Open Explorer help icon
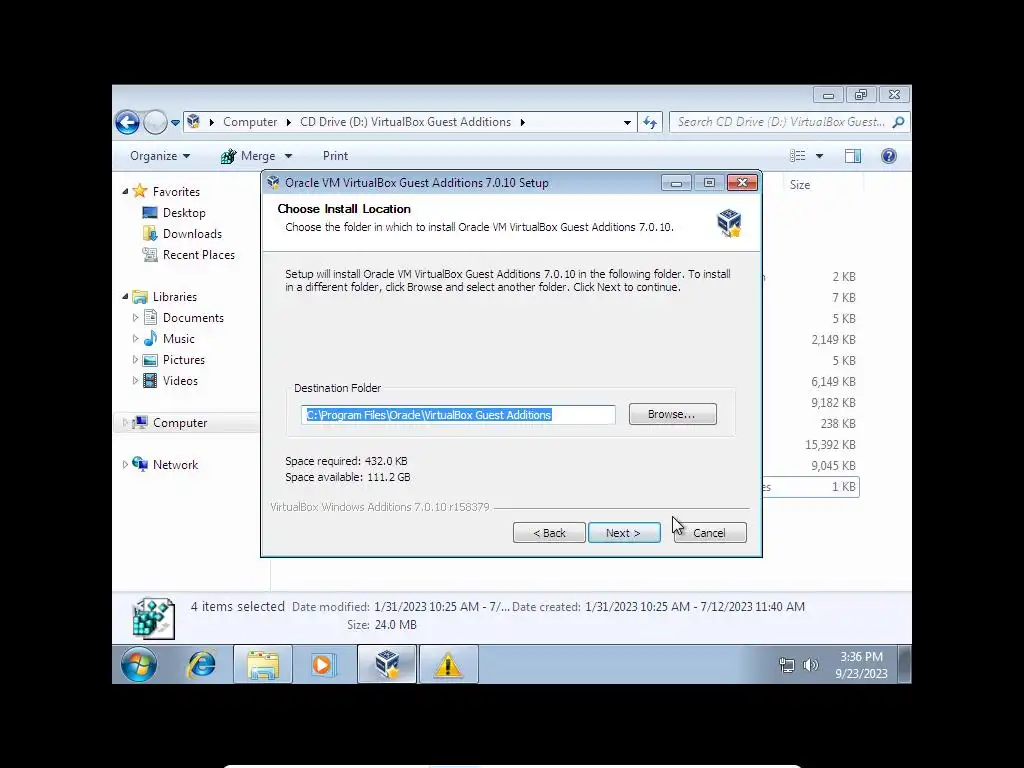The height and width of the screenshot is (768, 1024). click(889, 156)
